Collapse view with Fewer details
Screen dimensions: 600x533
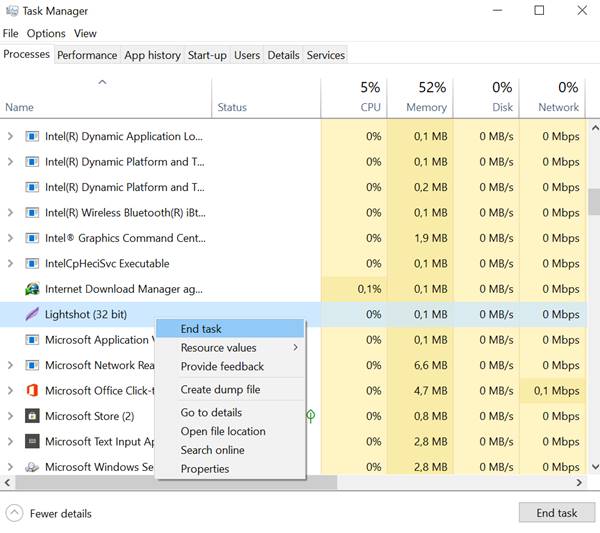point(48,514)
